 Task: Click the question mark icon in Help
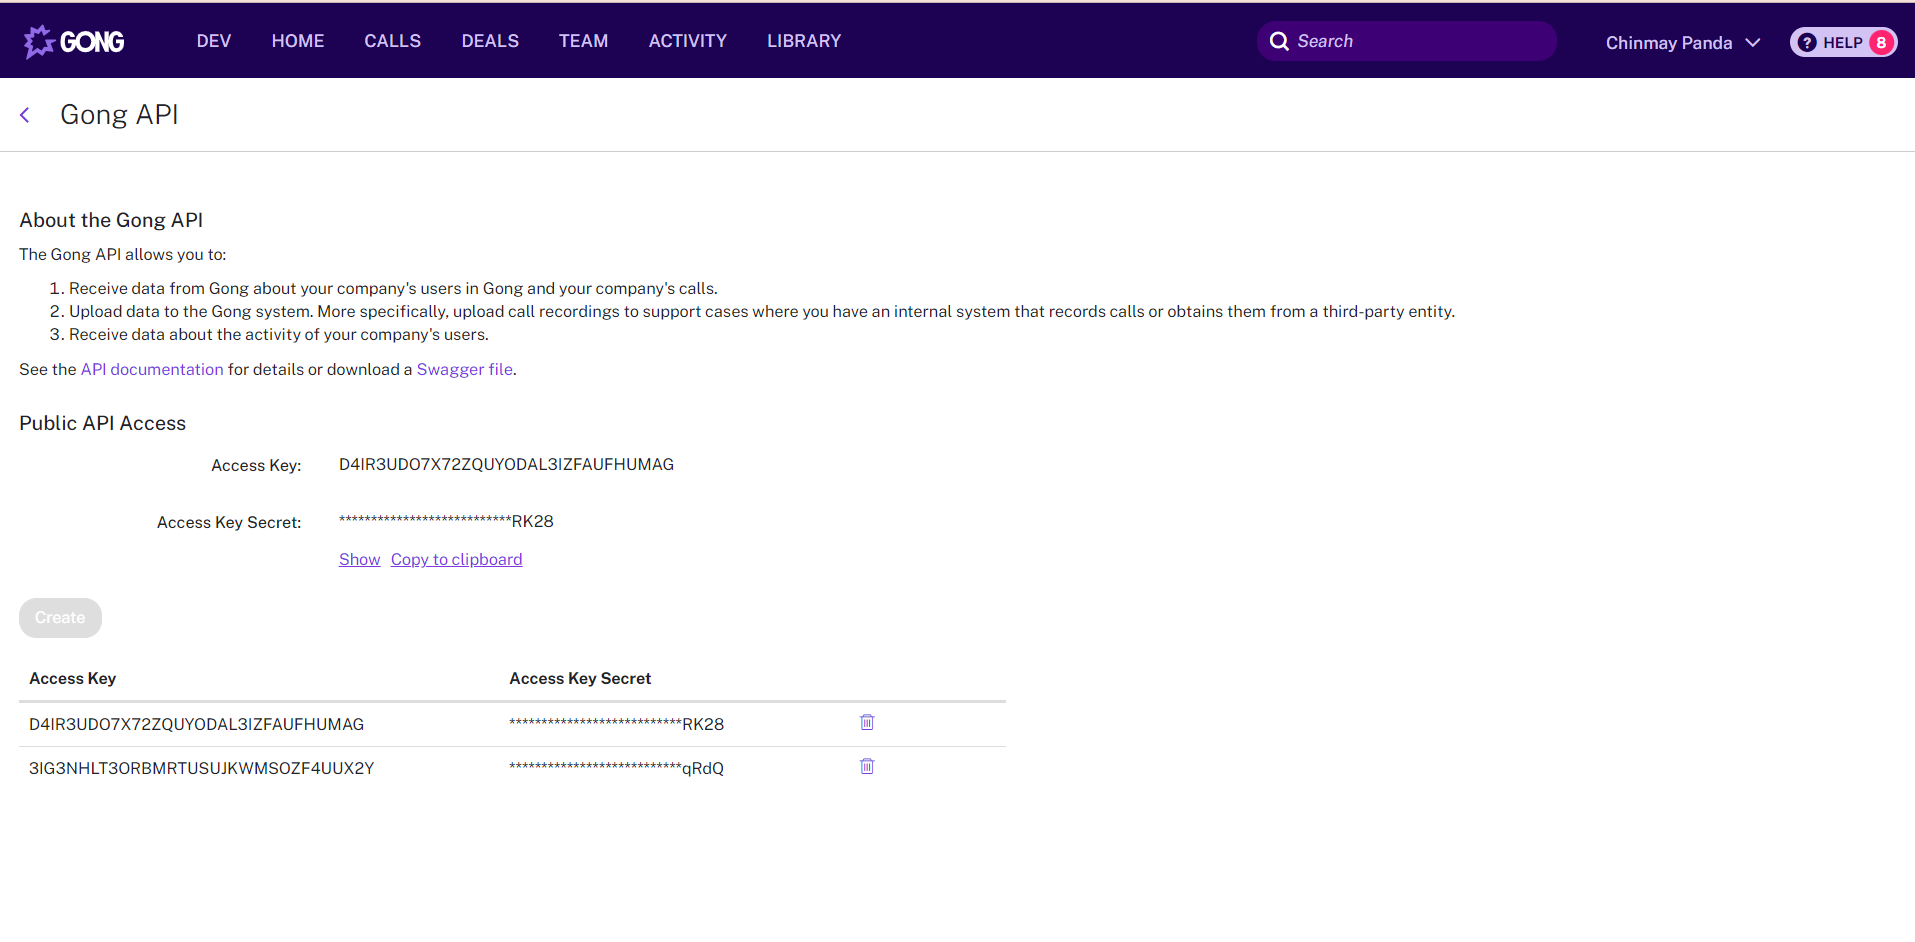coord(1807,42)
